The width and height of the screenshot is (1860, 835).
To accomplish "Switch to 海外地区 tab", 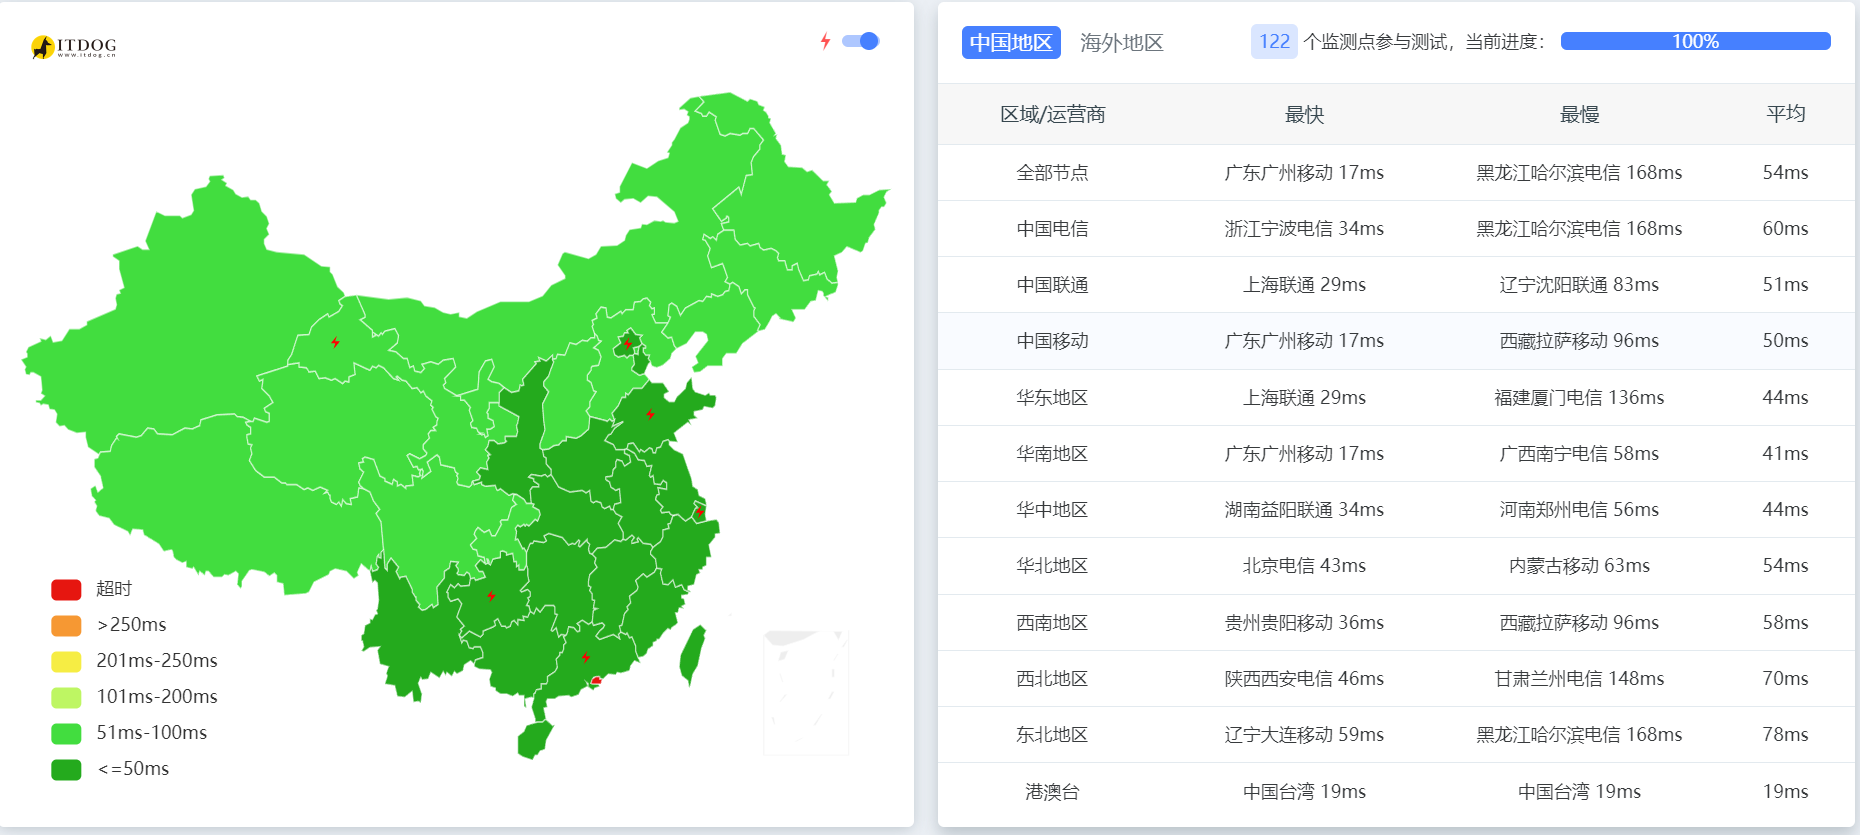I will [1122, 42].
